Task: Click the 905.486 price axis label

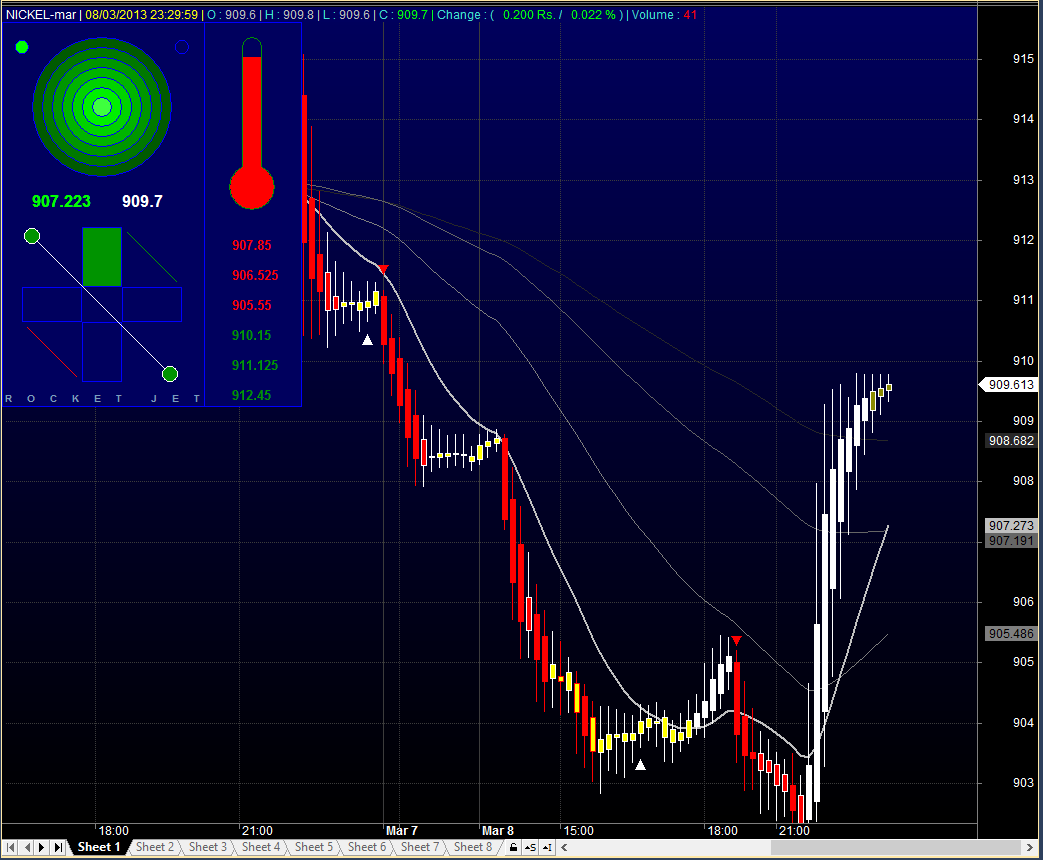Action: click(1010, 633)
